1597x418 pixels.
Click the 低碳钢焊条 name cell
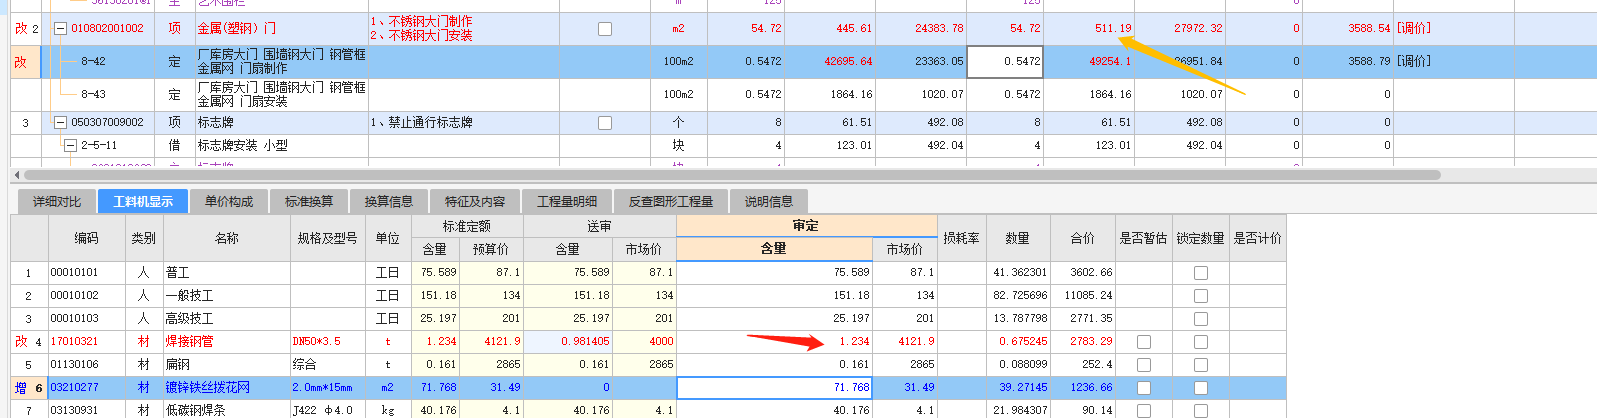(x=227, y=411)
